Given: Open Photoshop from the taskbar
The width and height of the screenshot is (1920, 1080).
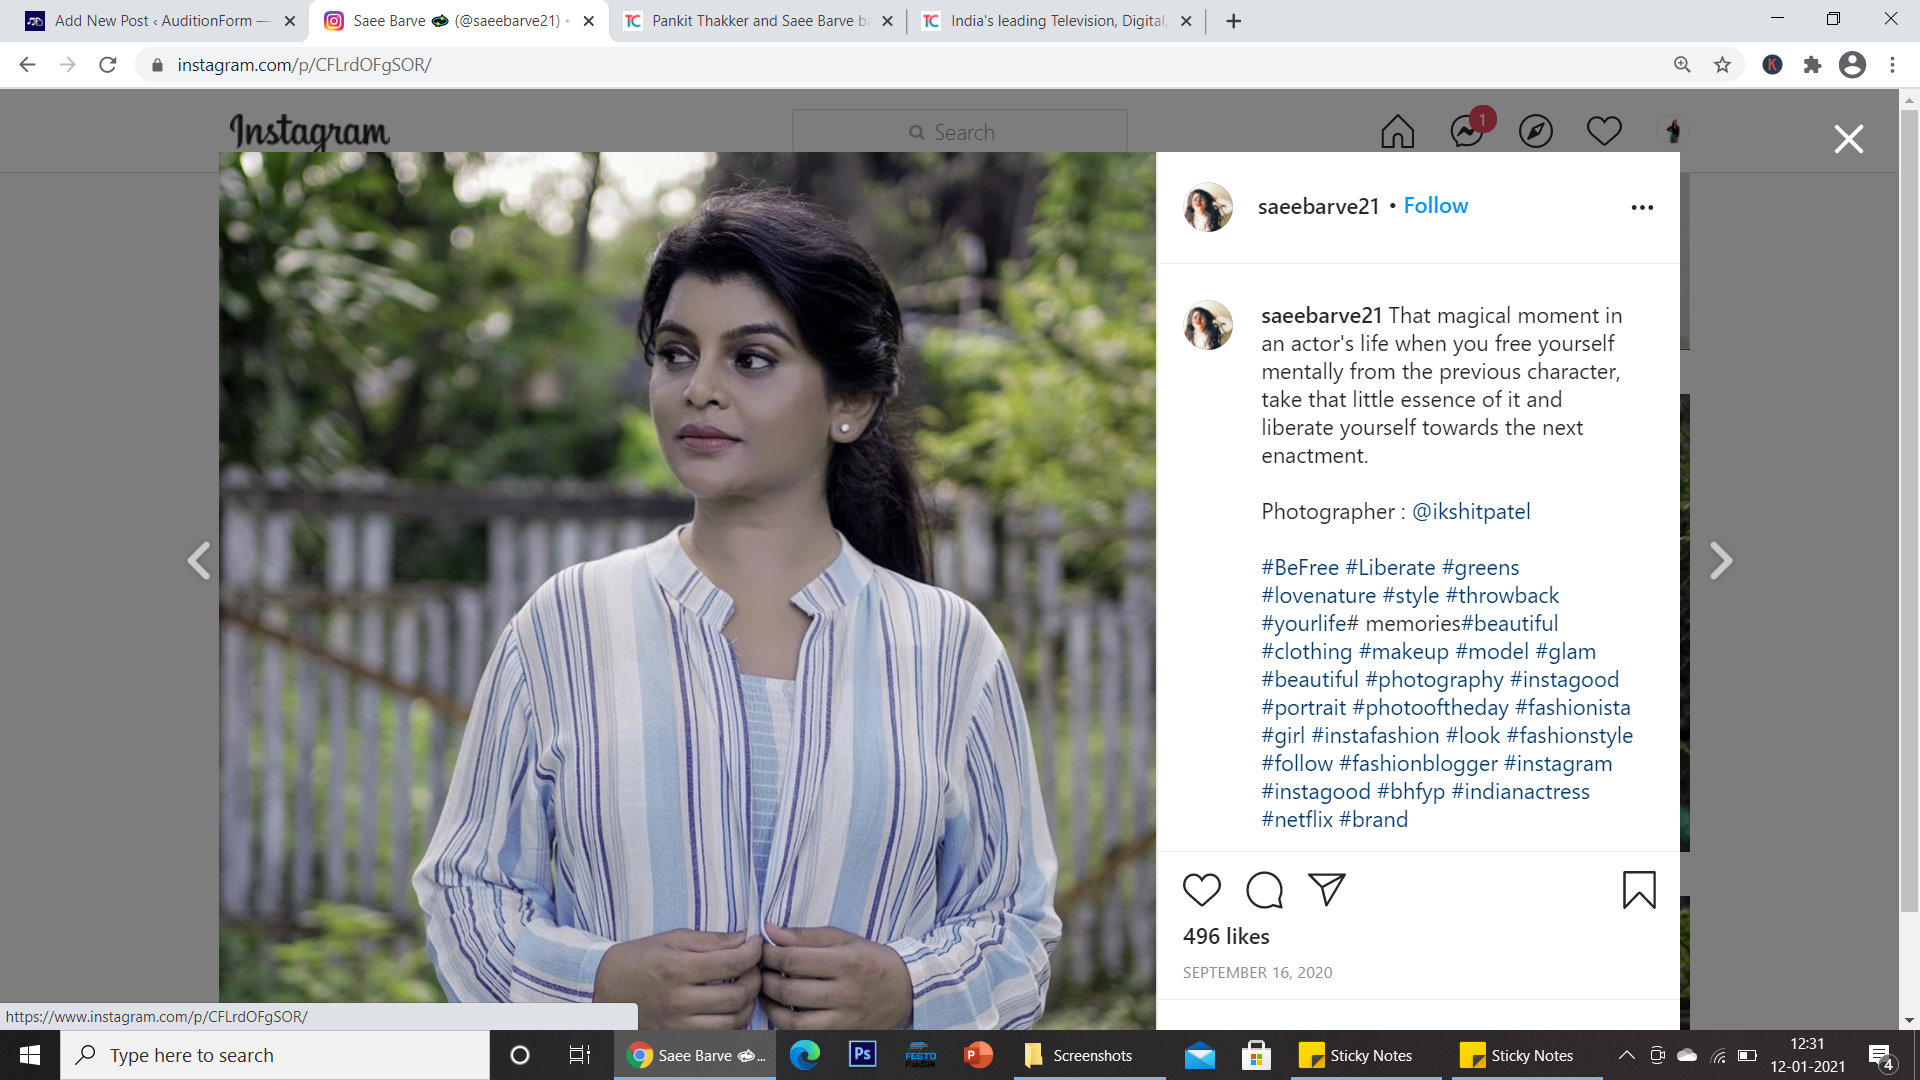Looking at the screenshot, I should tap(862, 1054).
